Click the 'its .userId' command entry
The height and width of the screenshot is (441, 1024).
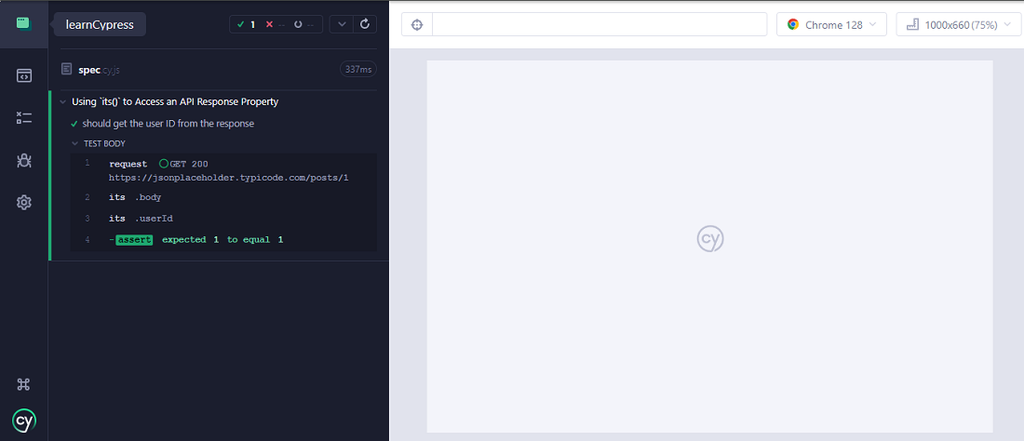pos(223,218)
